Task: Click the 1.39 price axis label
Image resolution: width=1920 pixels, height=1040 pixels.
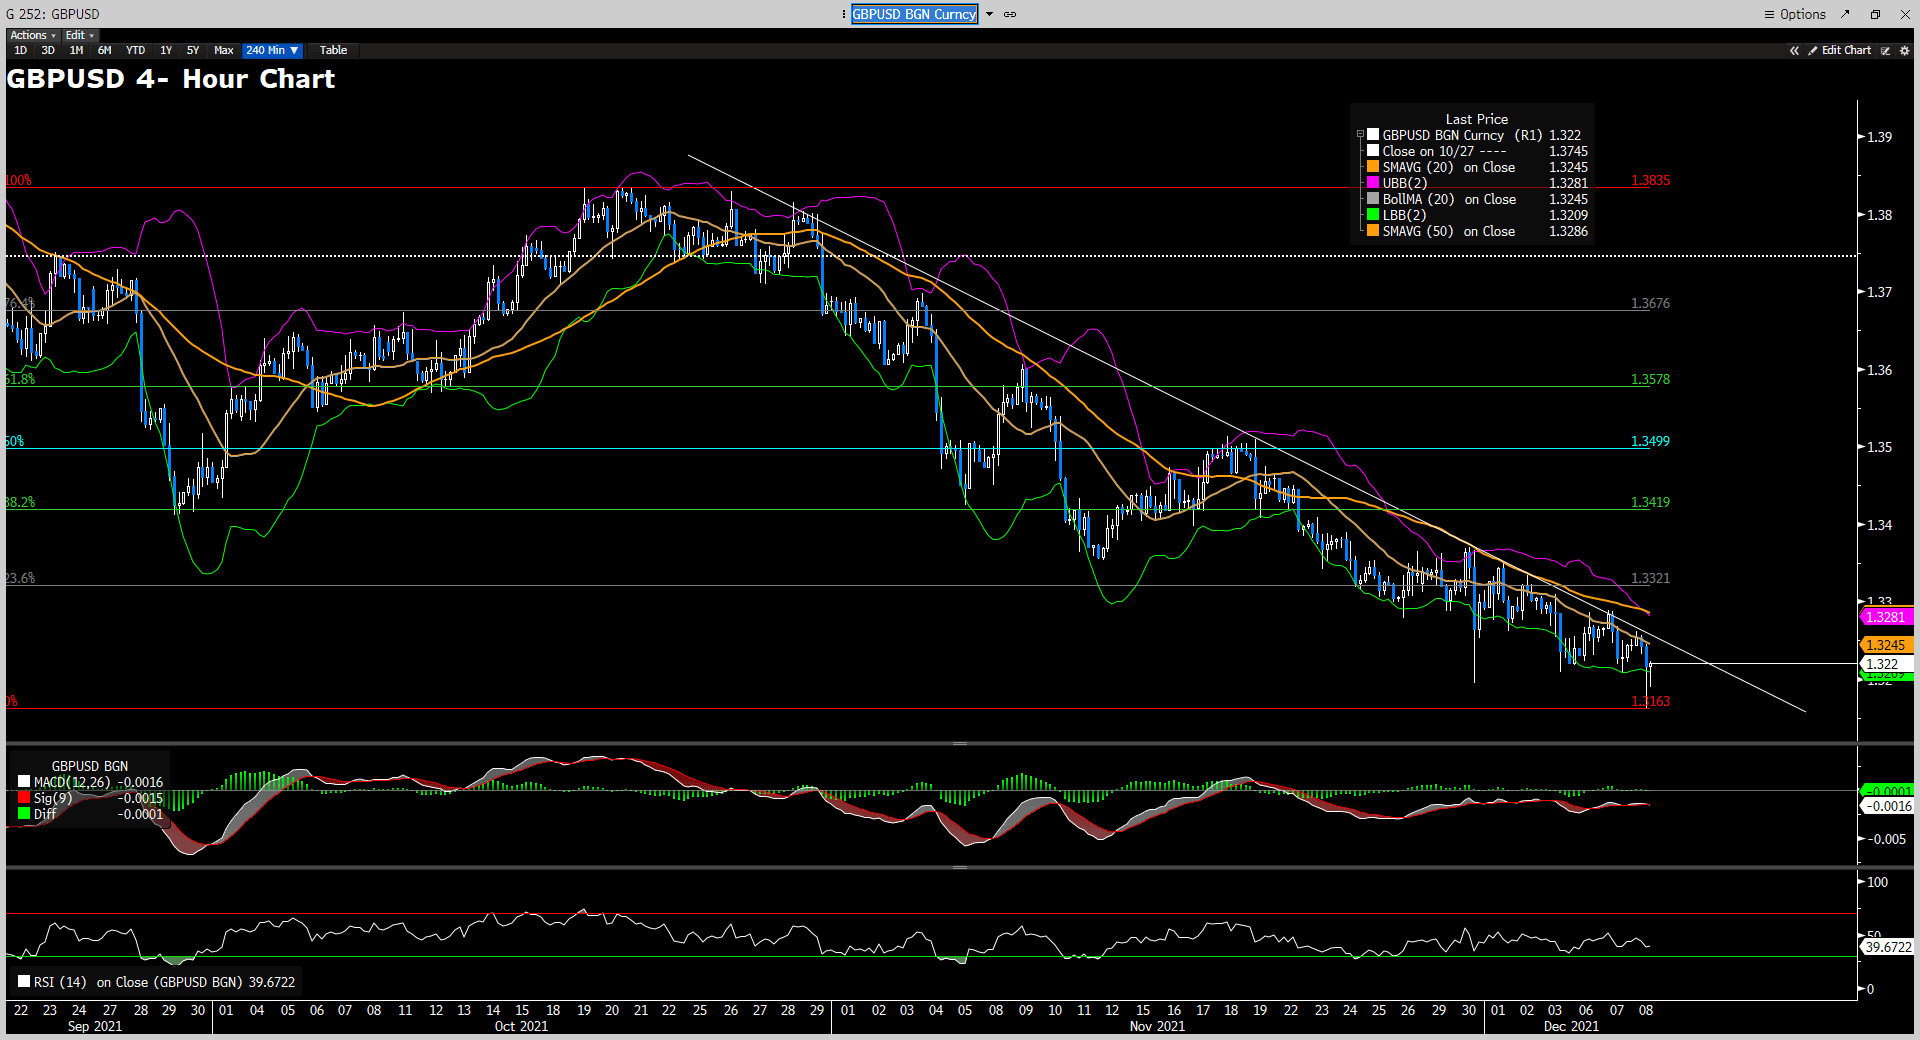Action: (1880, 137)
